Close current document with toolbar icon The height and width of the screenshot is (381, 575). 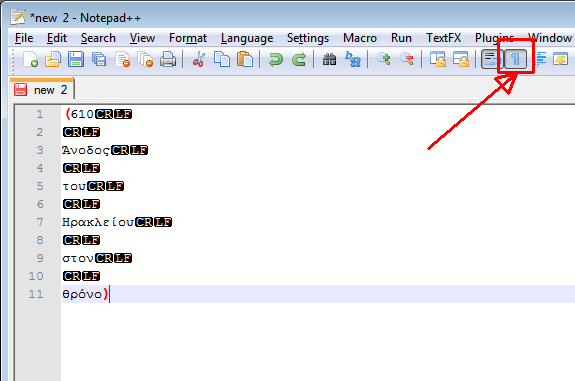(x=122, y=59)
